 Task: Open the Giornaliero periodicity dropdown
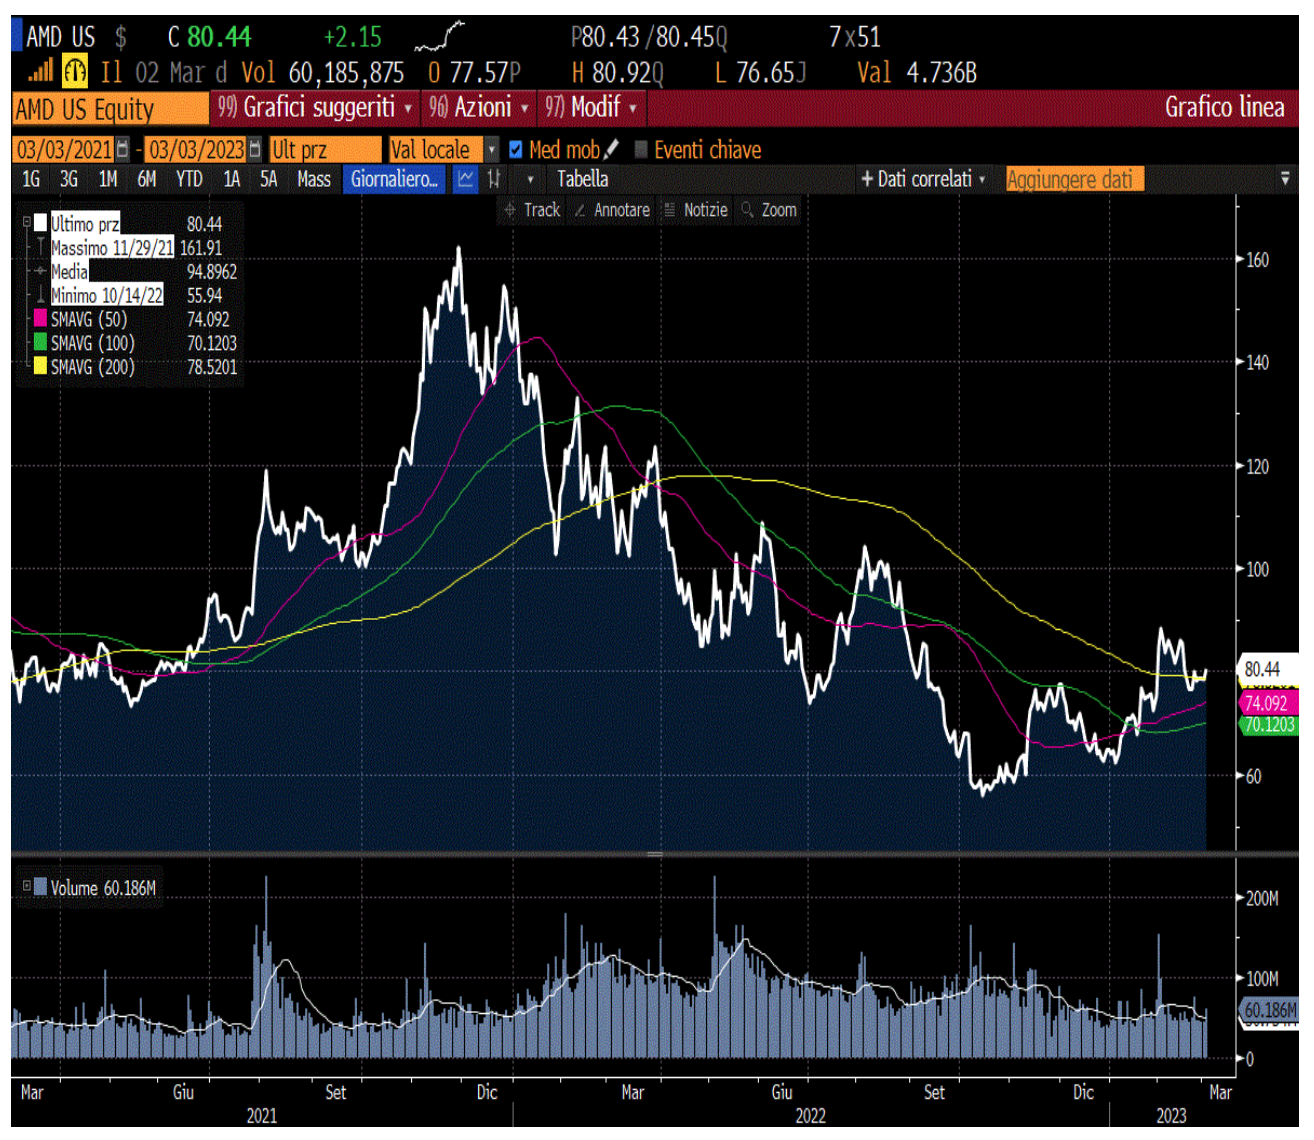pyautogui.click(x=394, y=180)
